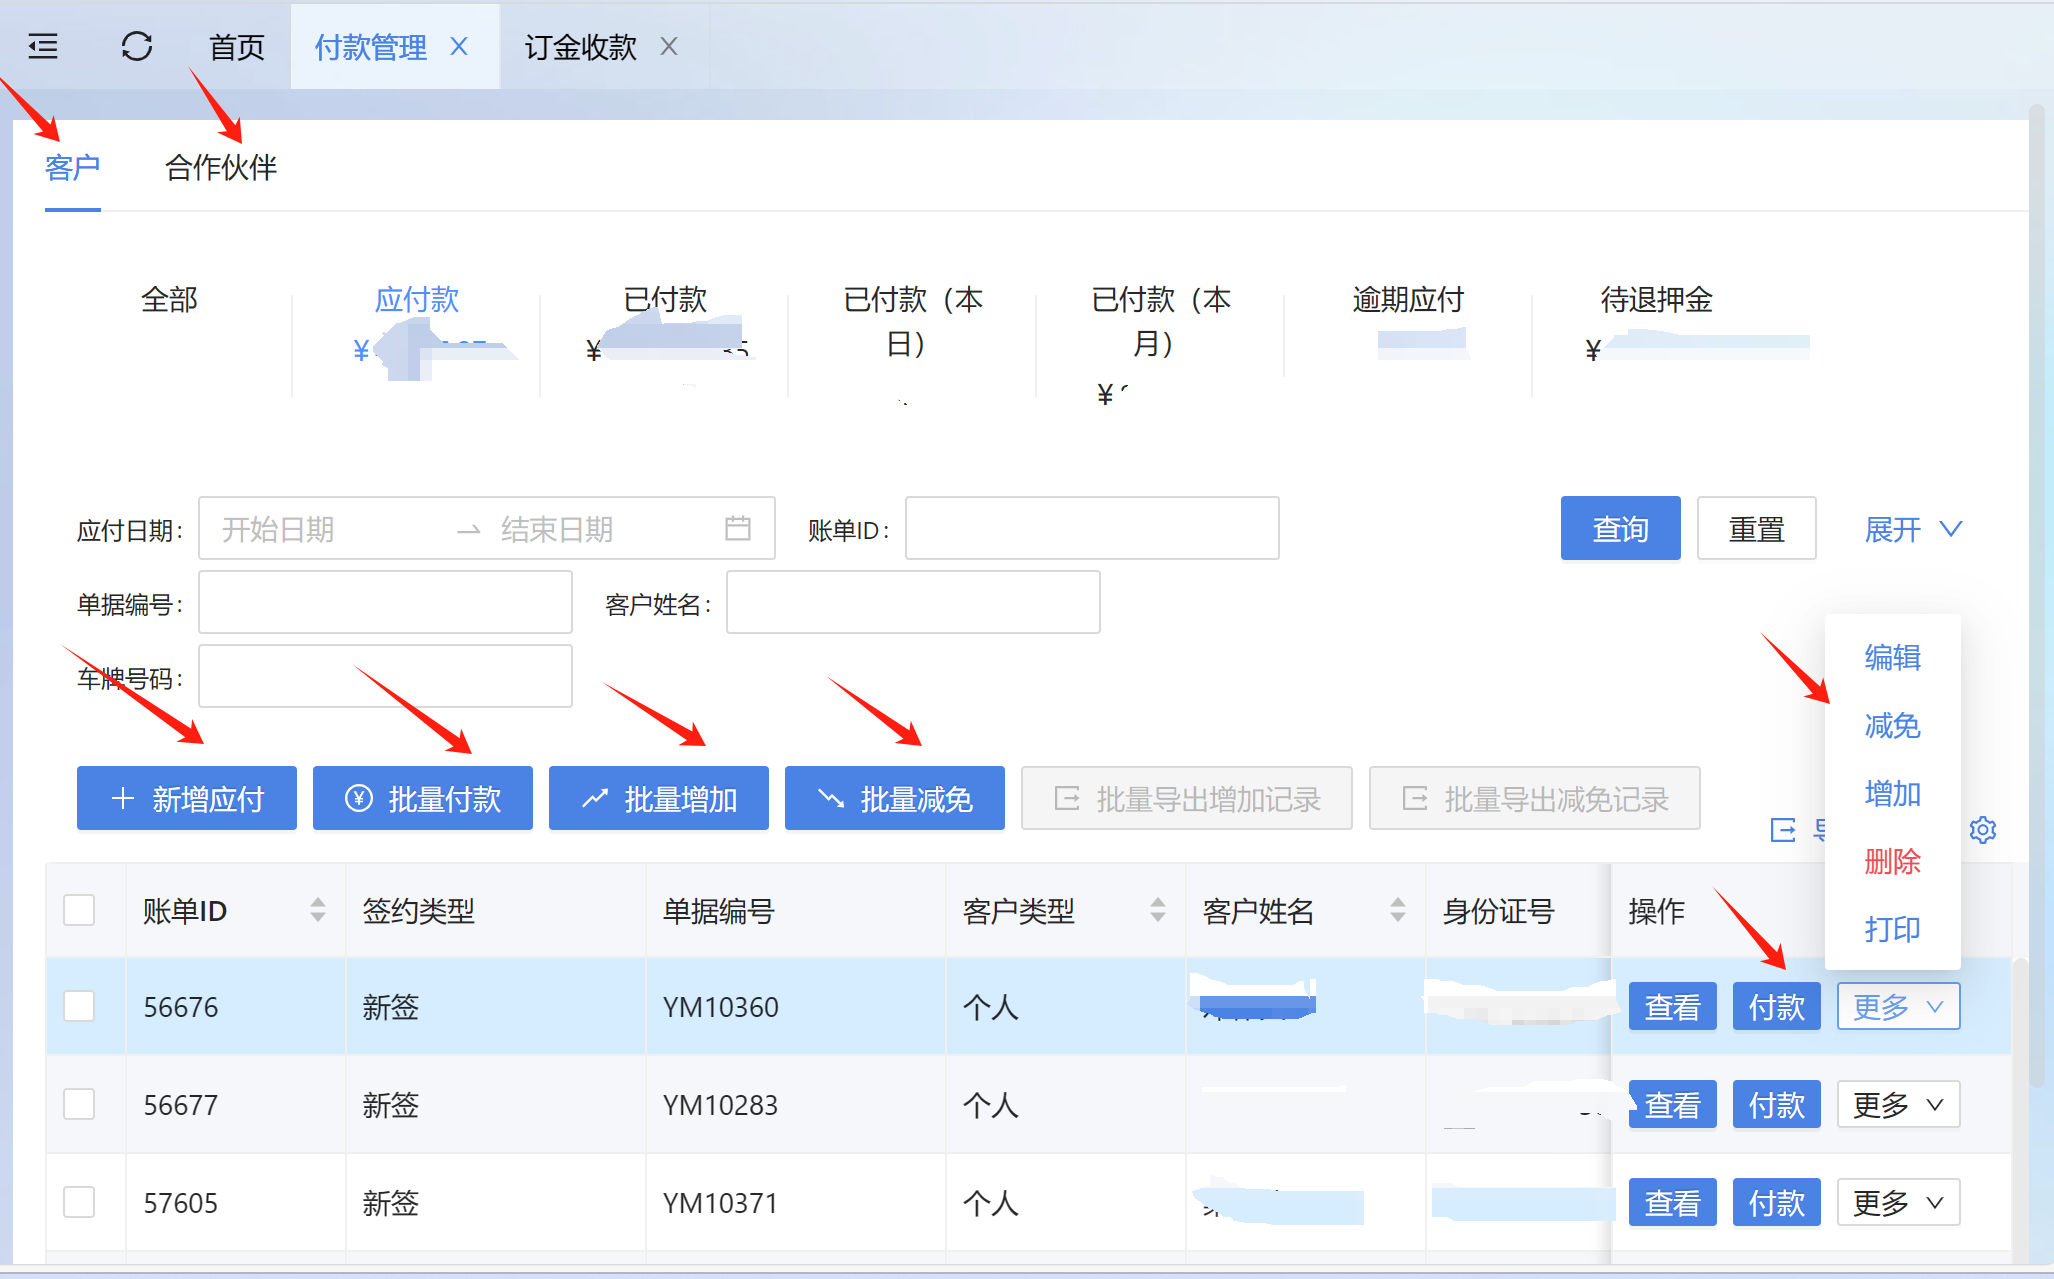2054x1279 pixels.
Task: Click the export icon near settings gear
Action: click(x=1784, y=829)
